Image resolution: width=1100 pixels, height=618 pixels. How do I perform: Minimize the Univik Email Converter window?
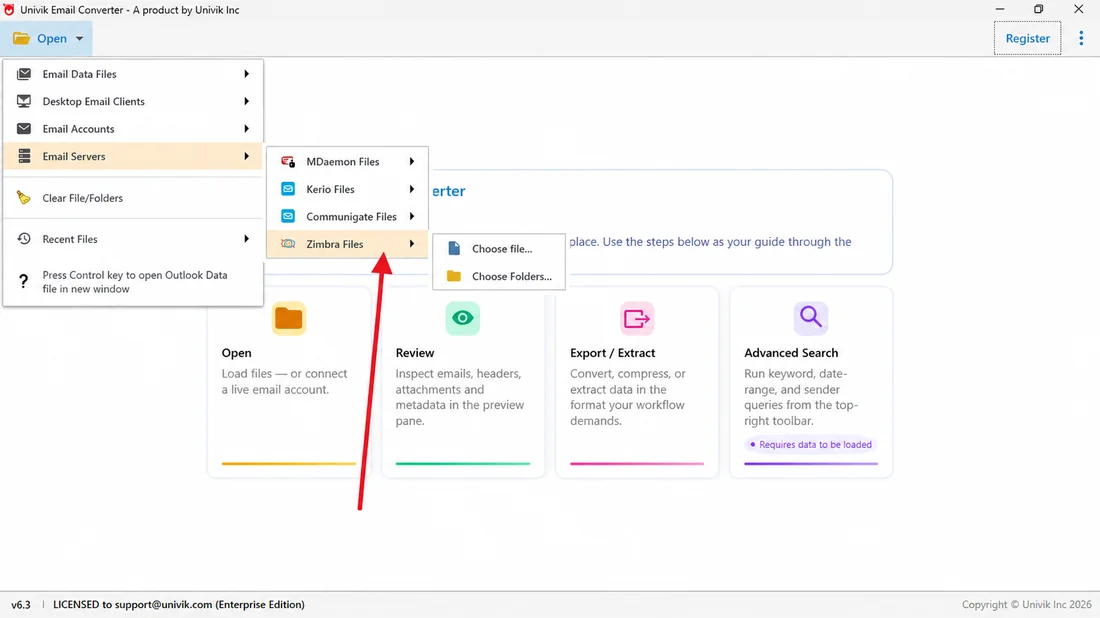[x=1000, y=9]
